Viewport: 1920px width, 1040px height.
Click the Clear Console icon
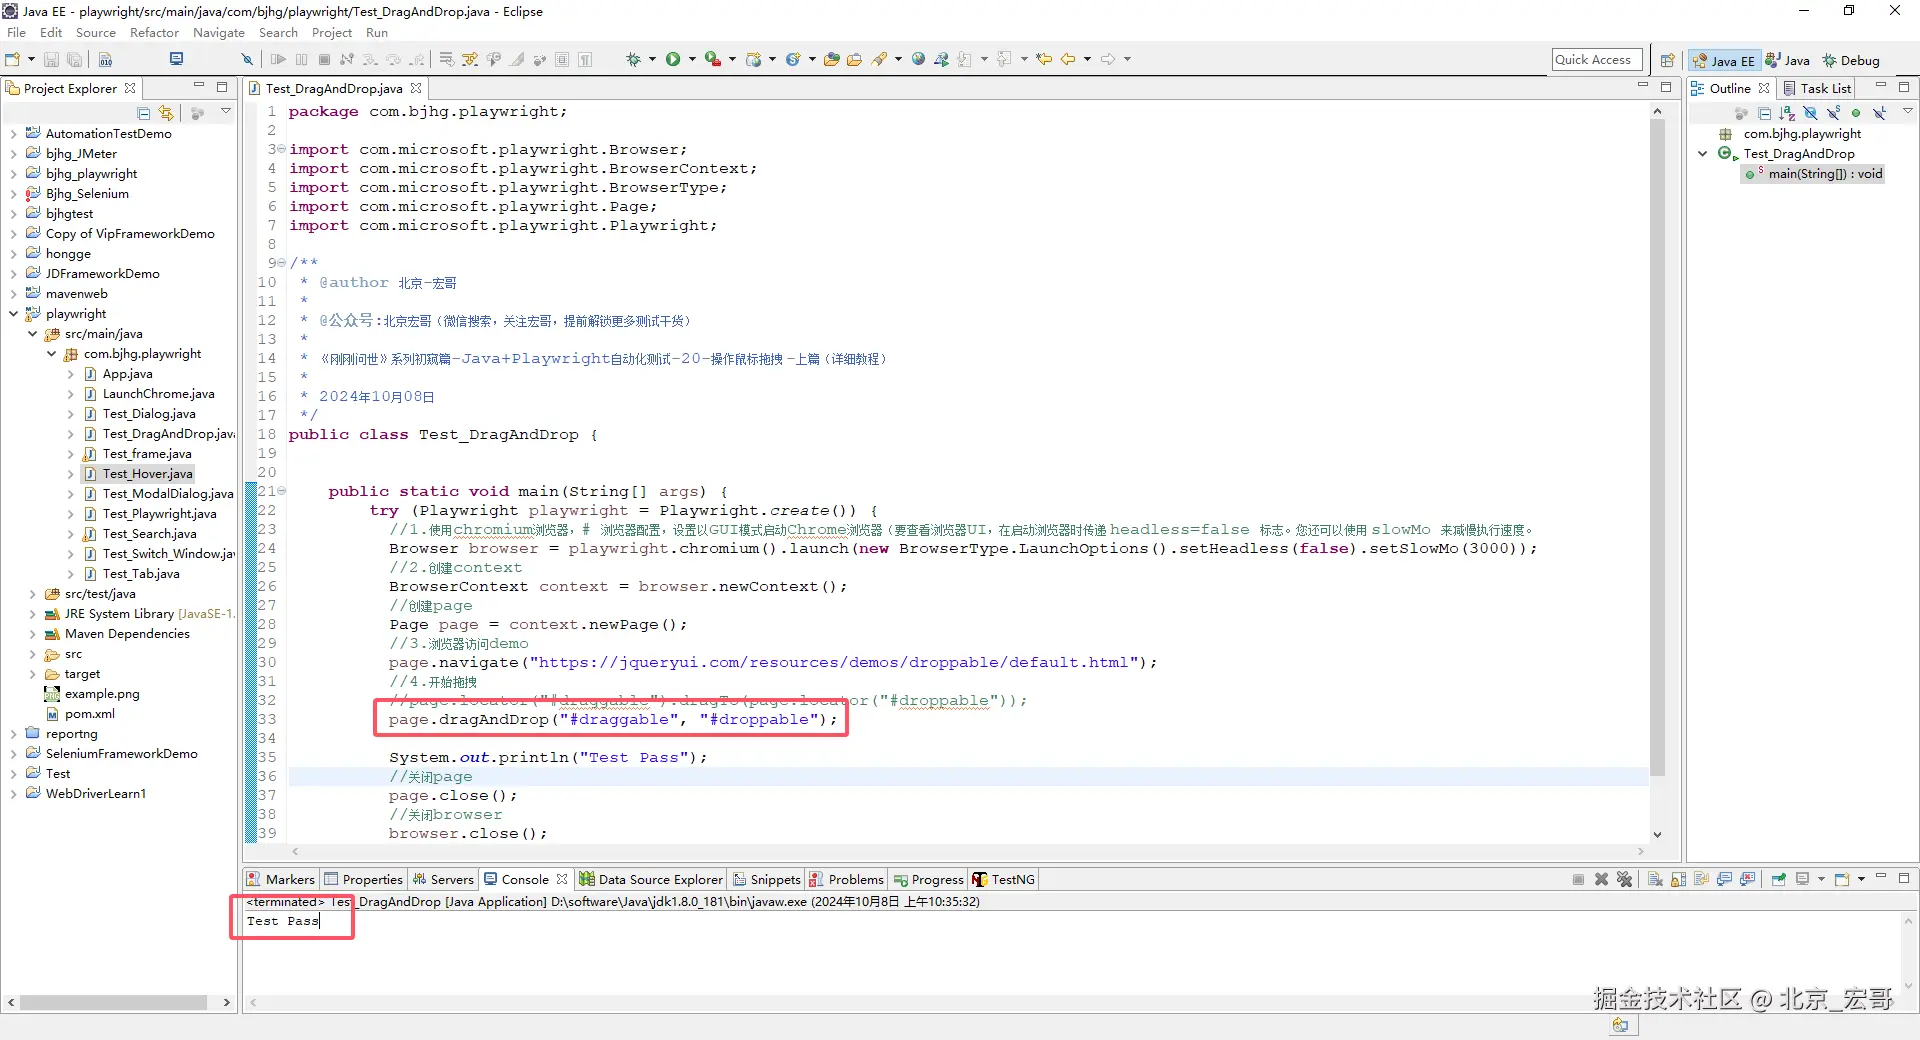click(x=1655, y=879)
